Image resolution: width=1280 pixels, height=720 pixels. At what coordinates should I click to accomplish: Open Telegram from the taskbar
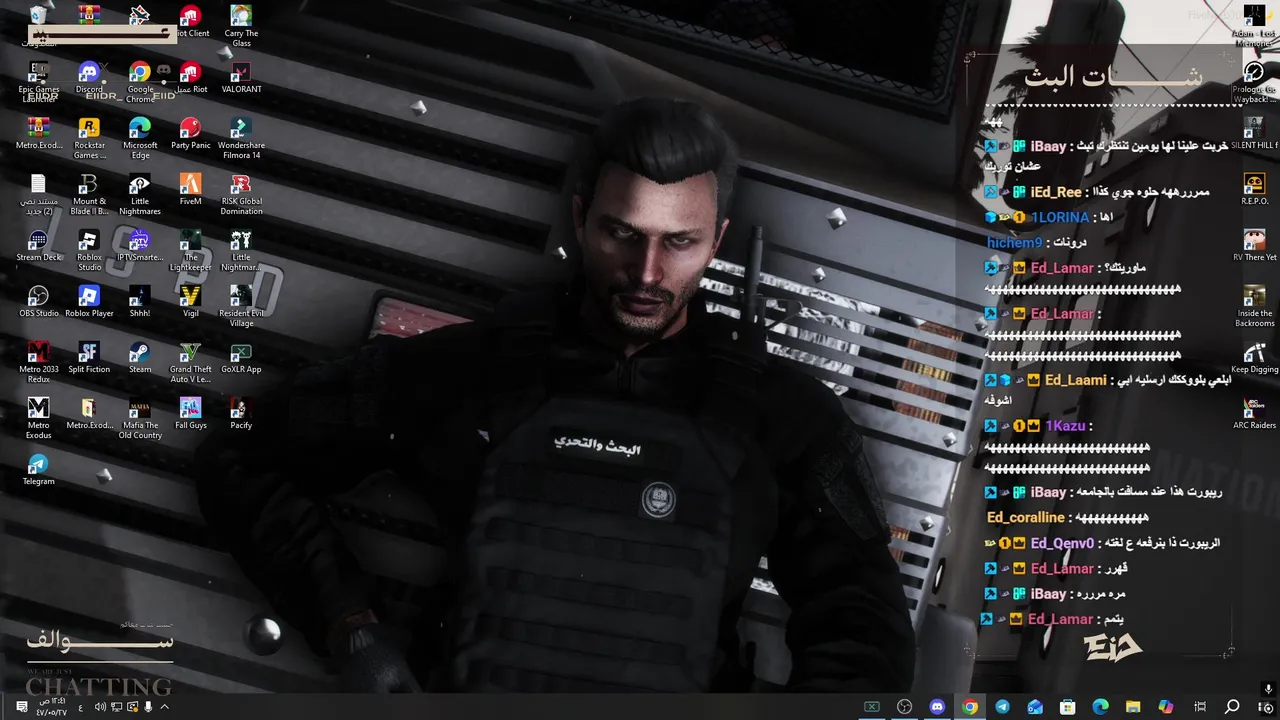pos(1002,707)
